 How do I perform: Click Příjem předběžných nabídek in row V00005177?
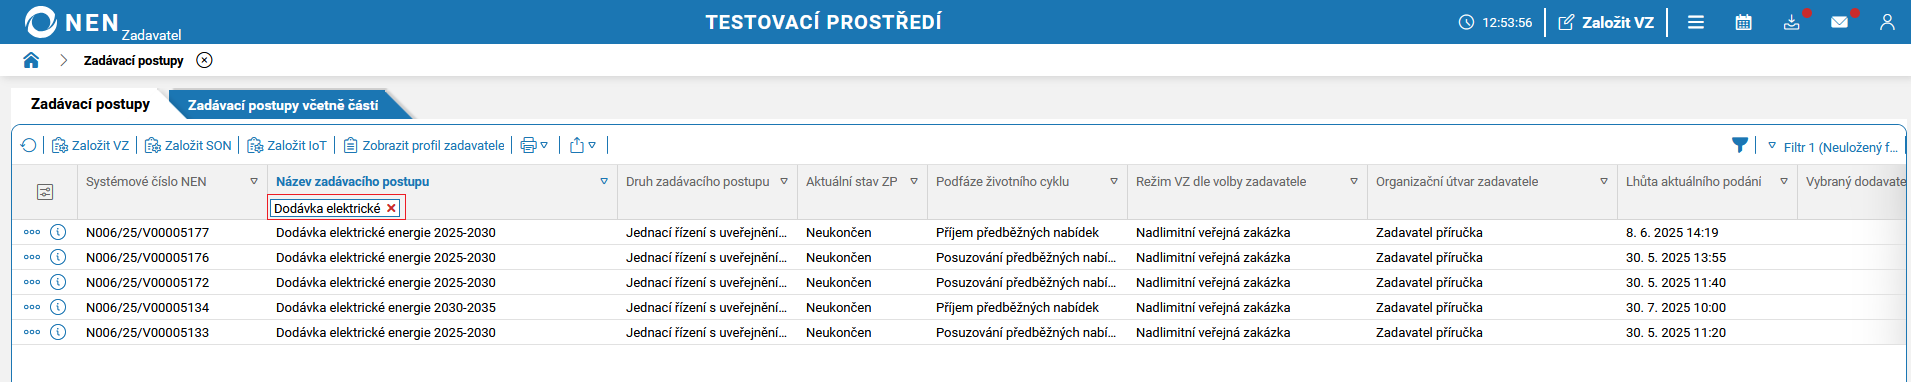coord(1017,232)
